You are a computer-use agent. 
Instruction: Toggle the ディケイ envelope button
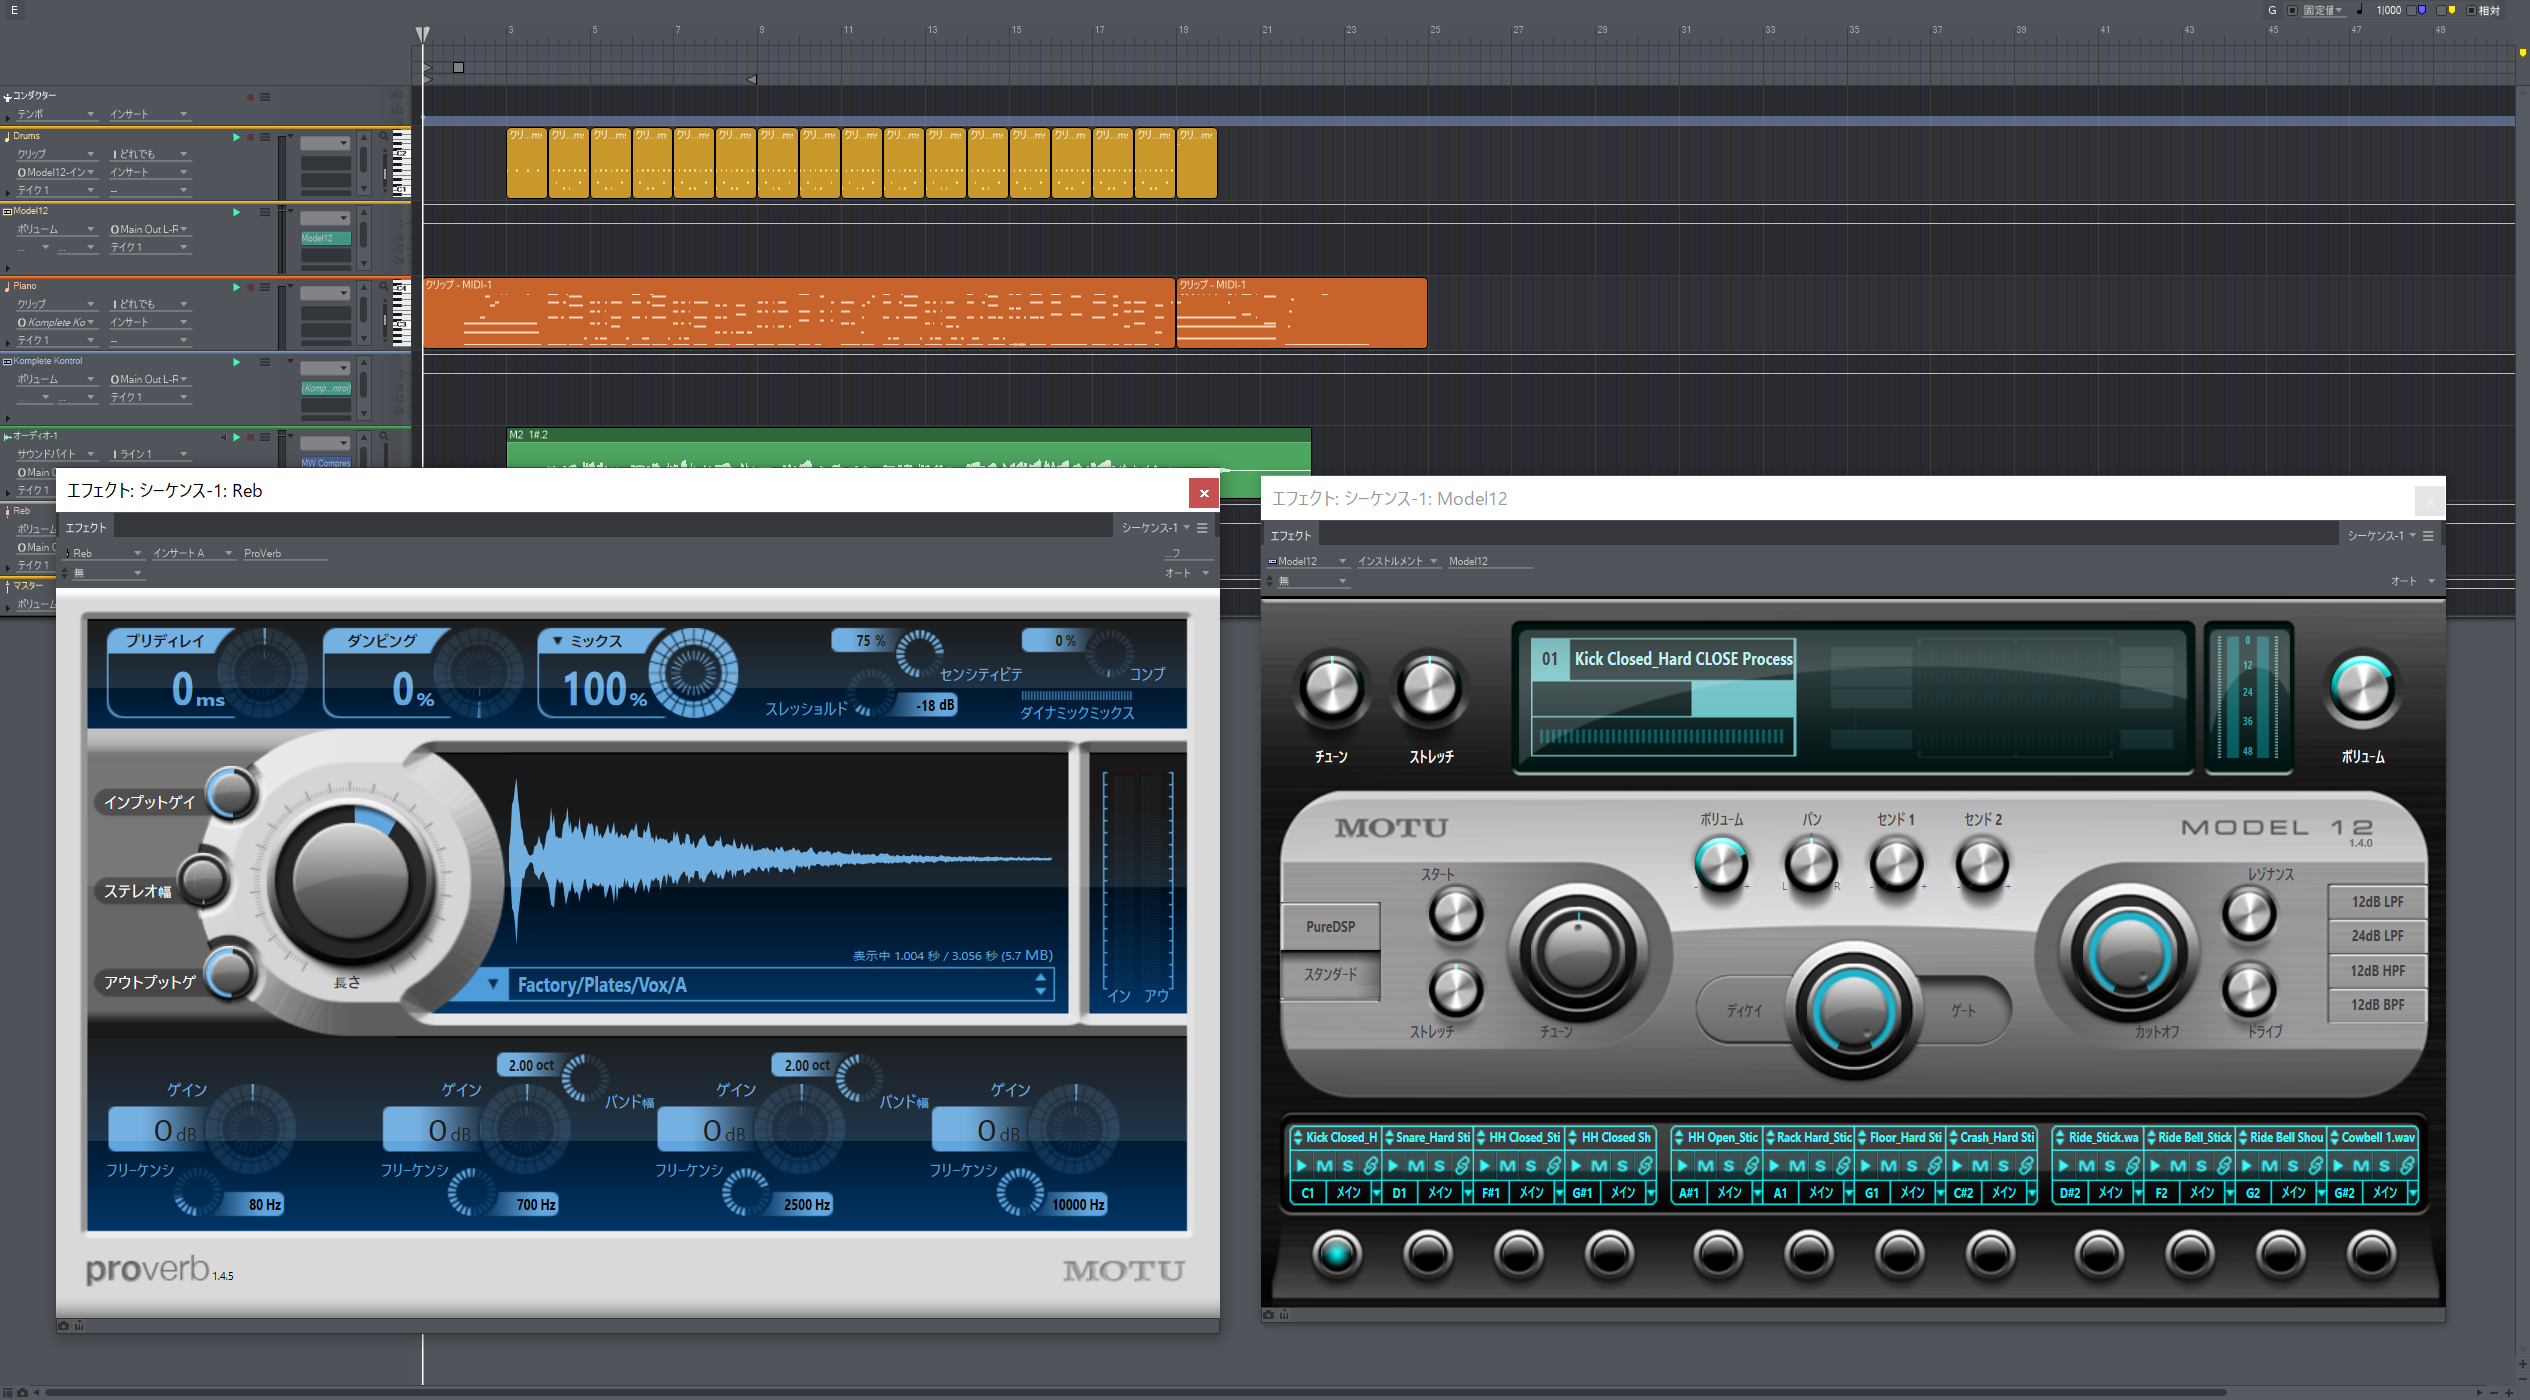[x=1744, y=1011]
